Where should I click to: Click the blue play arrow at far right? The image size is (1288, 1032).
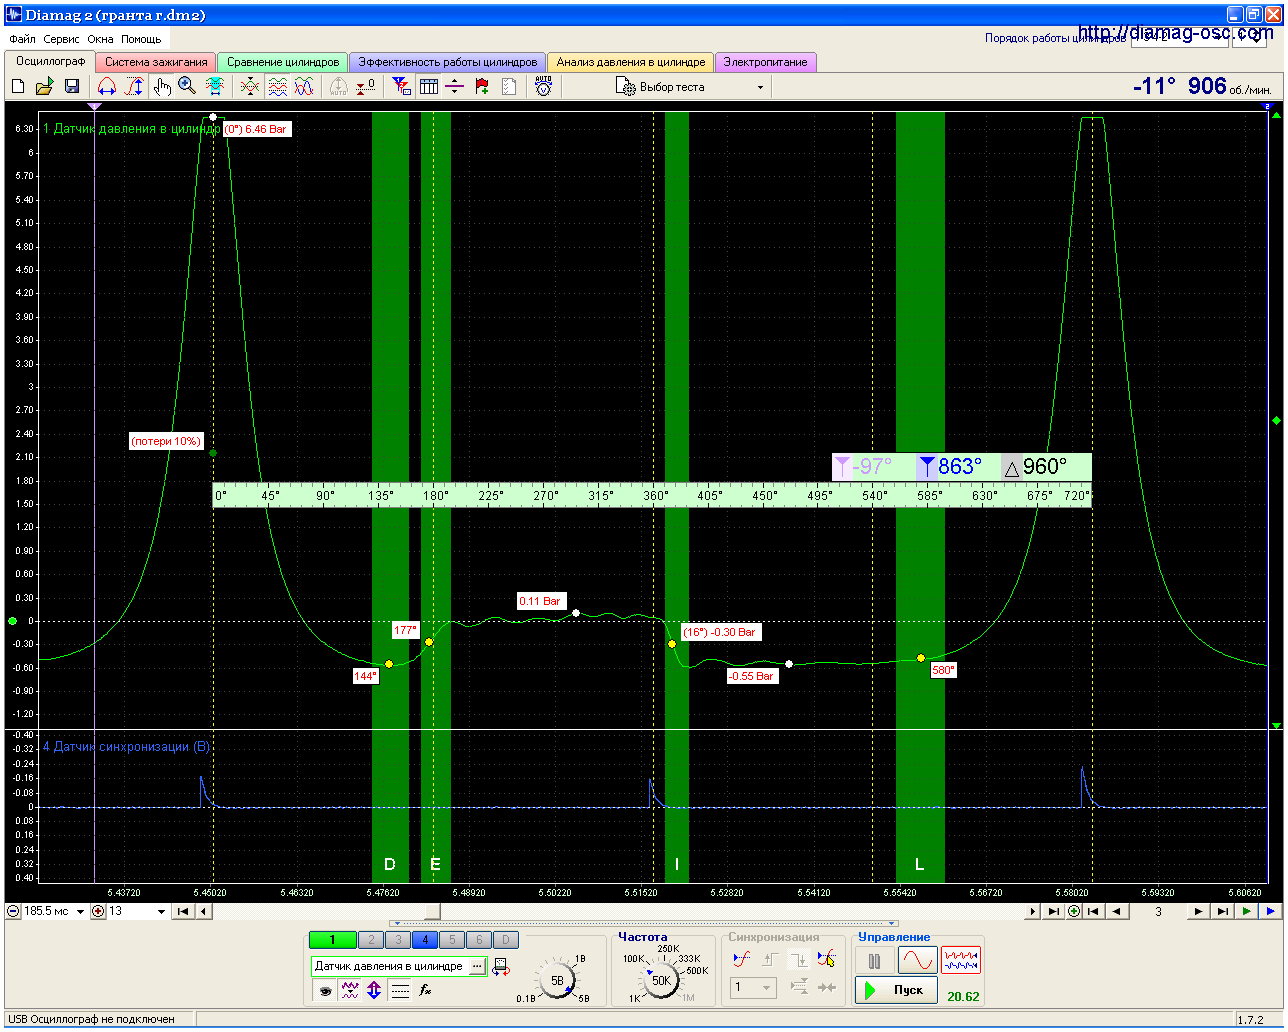[1270, 912]
